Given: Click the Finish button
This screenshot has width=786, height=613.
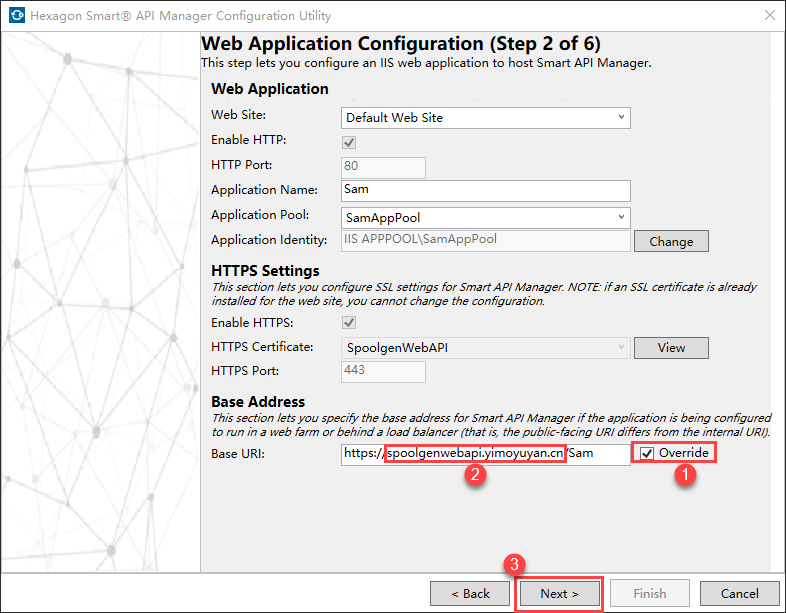Looking at the screenshot, I should click(650, 593).
